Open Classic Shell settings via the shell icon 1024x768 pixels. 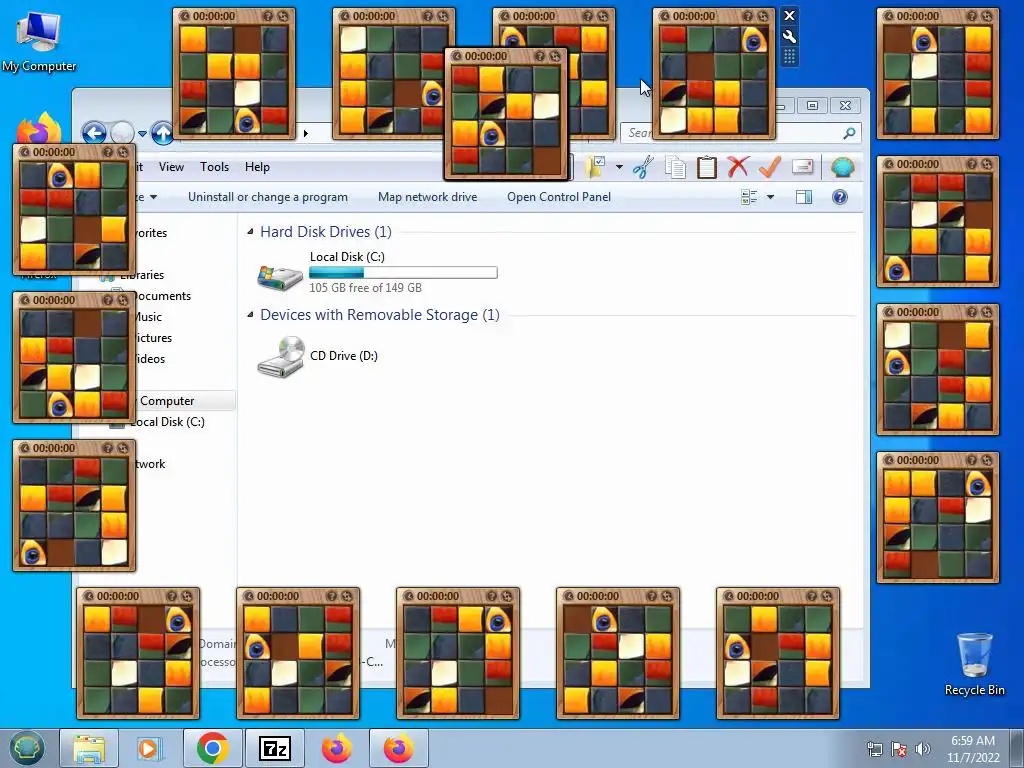pos(842,167)
